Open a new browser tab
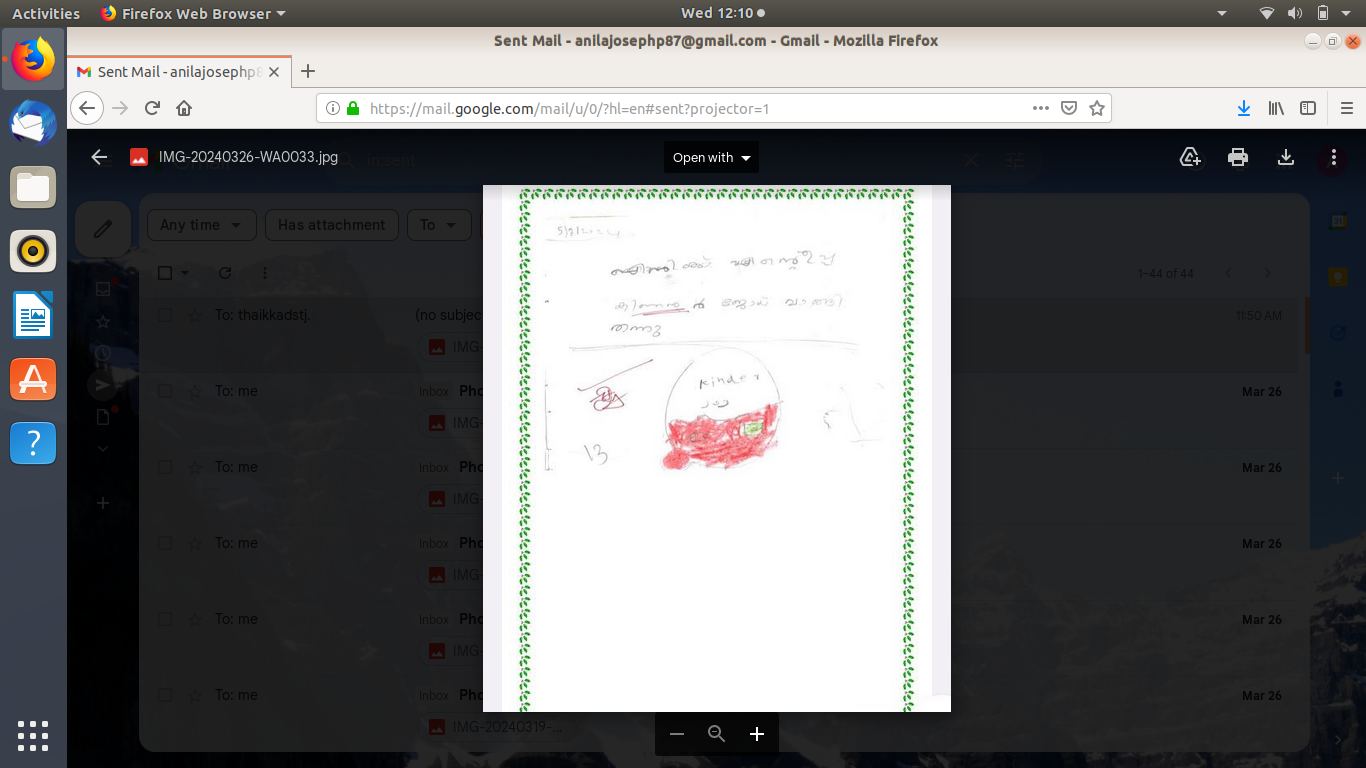Screen dimensions: 1366x768 [x=308, y=71]
